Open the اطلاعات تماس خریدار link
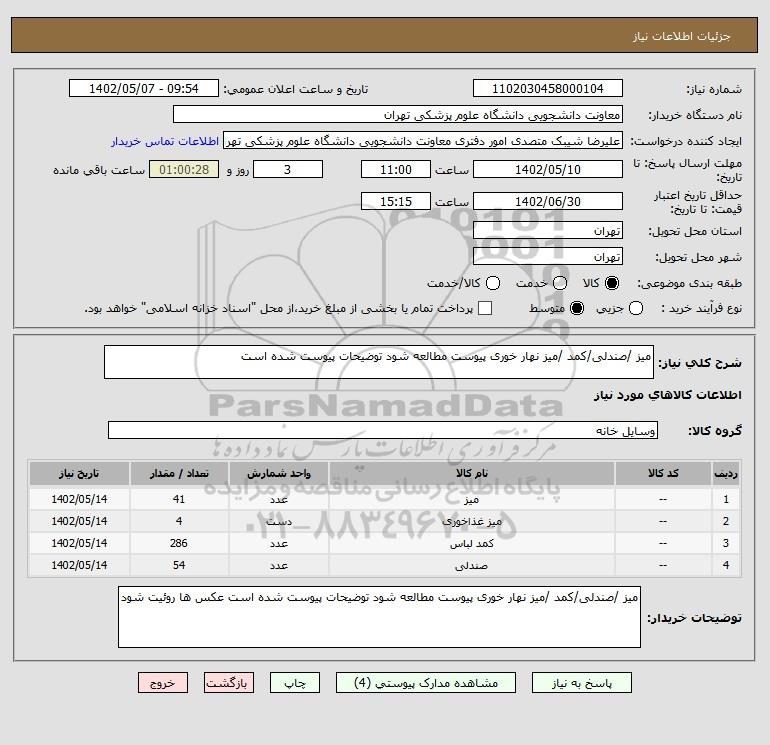Image resolution: width=770 pixels, height=745 pixels. point(165,141)
